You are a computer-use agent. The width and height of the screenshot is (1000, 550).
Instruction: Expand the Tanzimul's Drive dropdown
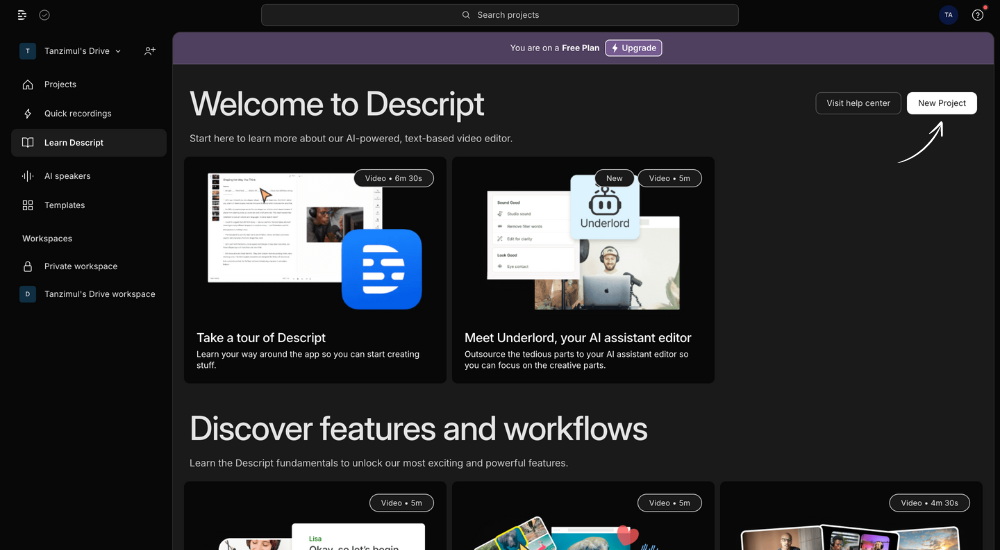click(x=83, y=51)
